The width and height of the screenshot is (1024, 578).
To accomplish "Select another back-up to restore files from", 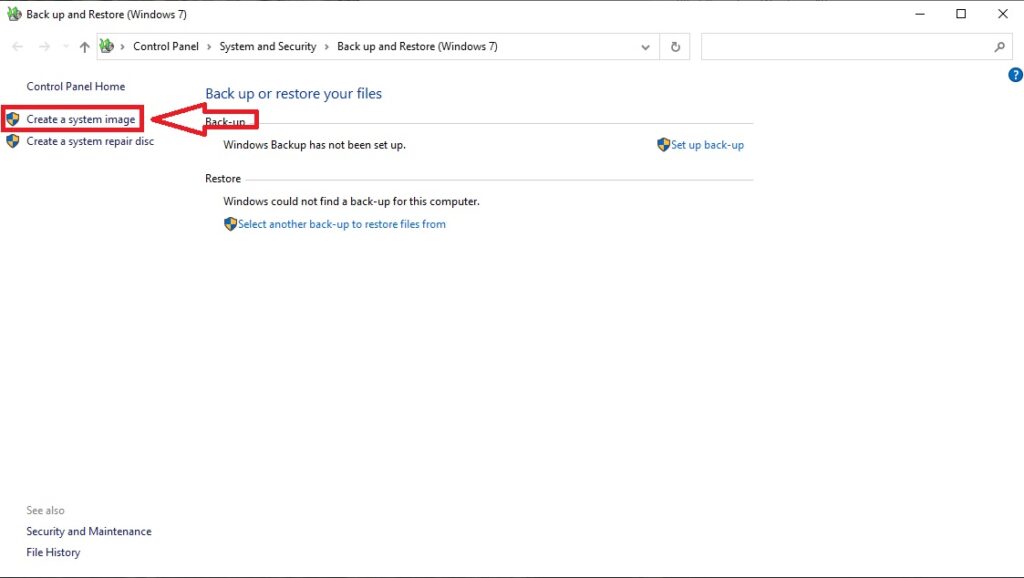I will point(341,225).
